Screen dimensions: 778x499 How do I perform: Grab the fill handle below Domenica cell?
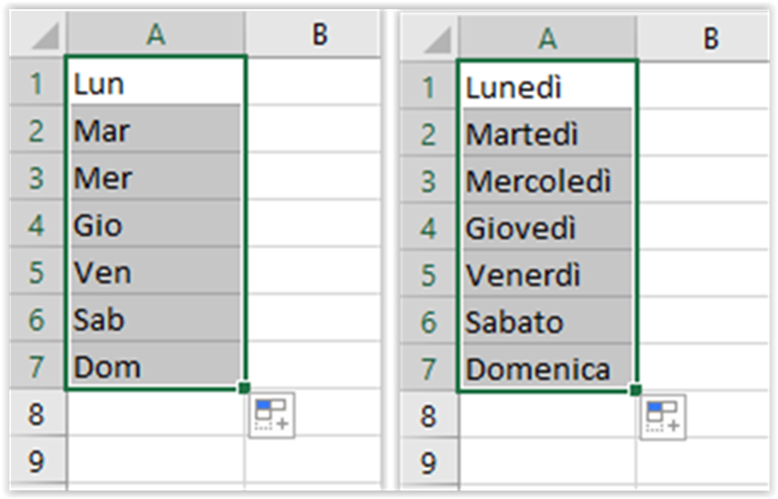[635, 390]
